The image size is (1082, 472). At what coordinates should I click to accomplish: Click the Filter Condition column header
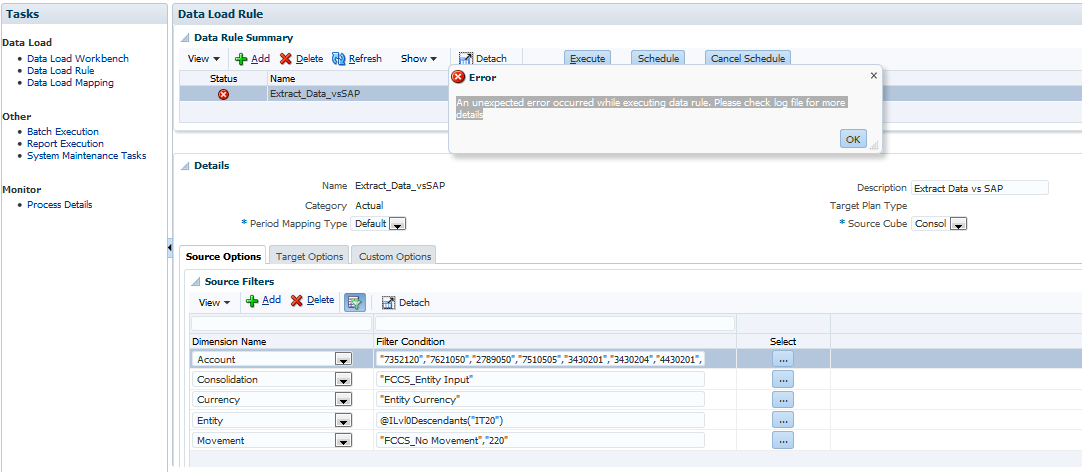(x=410, y=342)
